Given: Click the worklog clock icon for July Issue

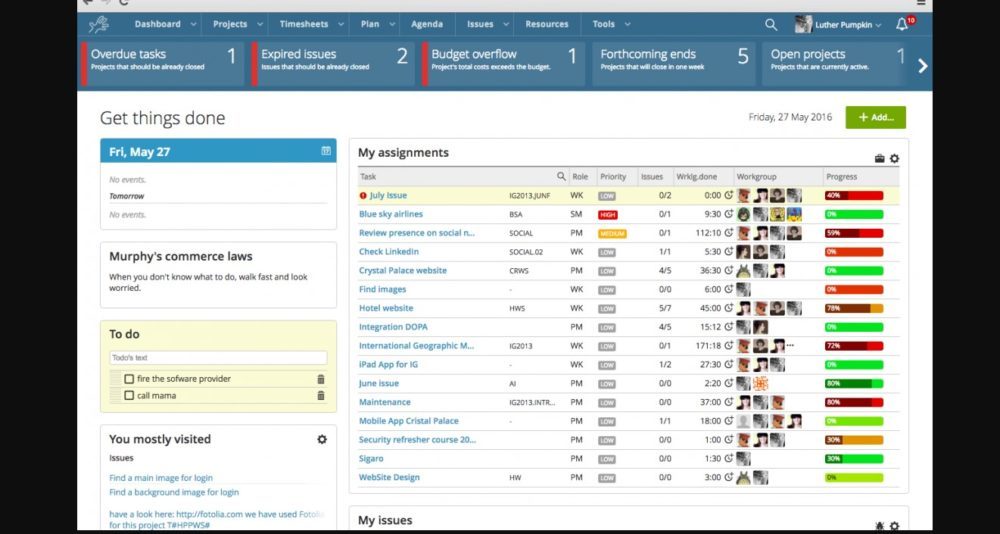Looking at the screenshot, I should pyautogui.click(x=729, y=196).
